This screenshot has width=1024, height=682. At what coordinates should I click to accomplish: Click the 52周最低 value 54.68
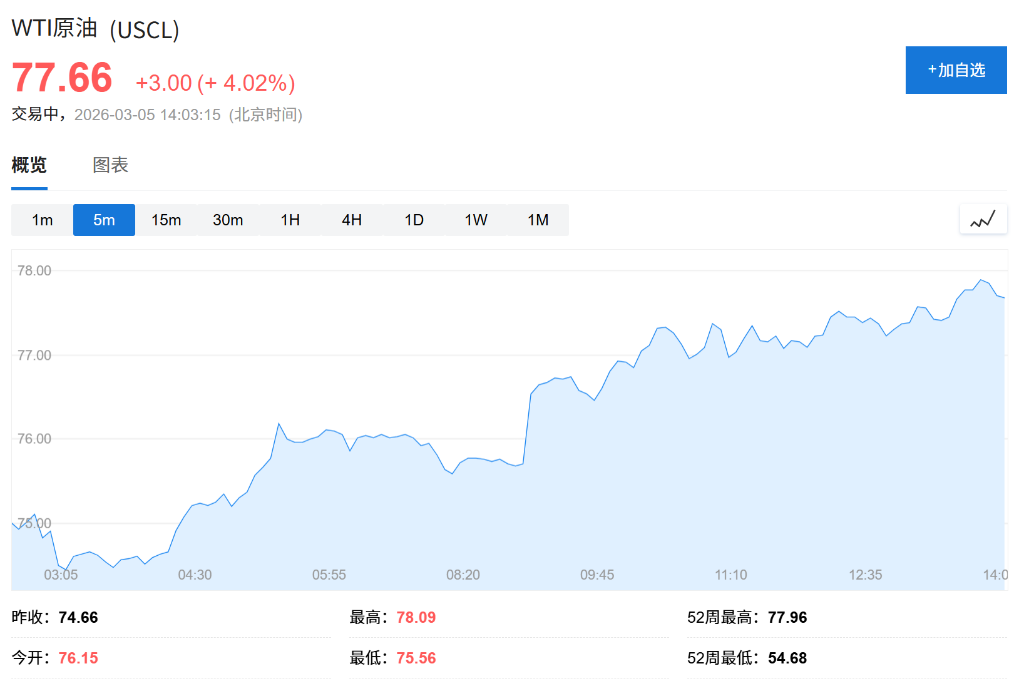(787, 658)
